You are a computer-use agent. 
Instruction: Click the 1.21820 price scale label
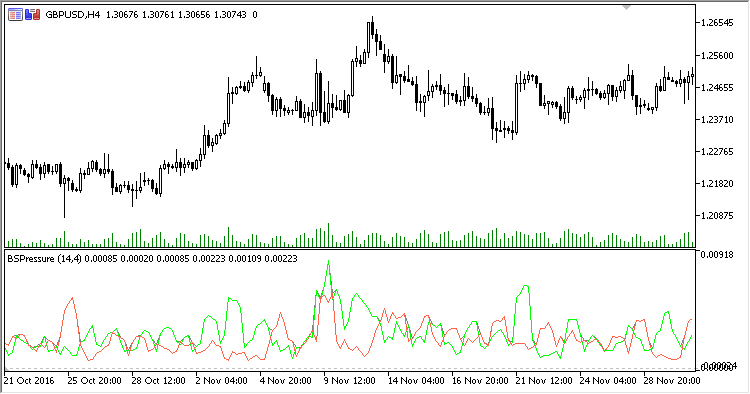point(717,184)
